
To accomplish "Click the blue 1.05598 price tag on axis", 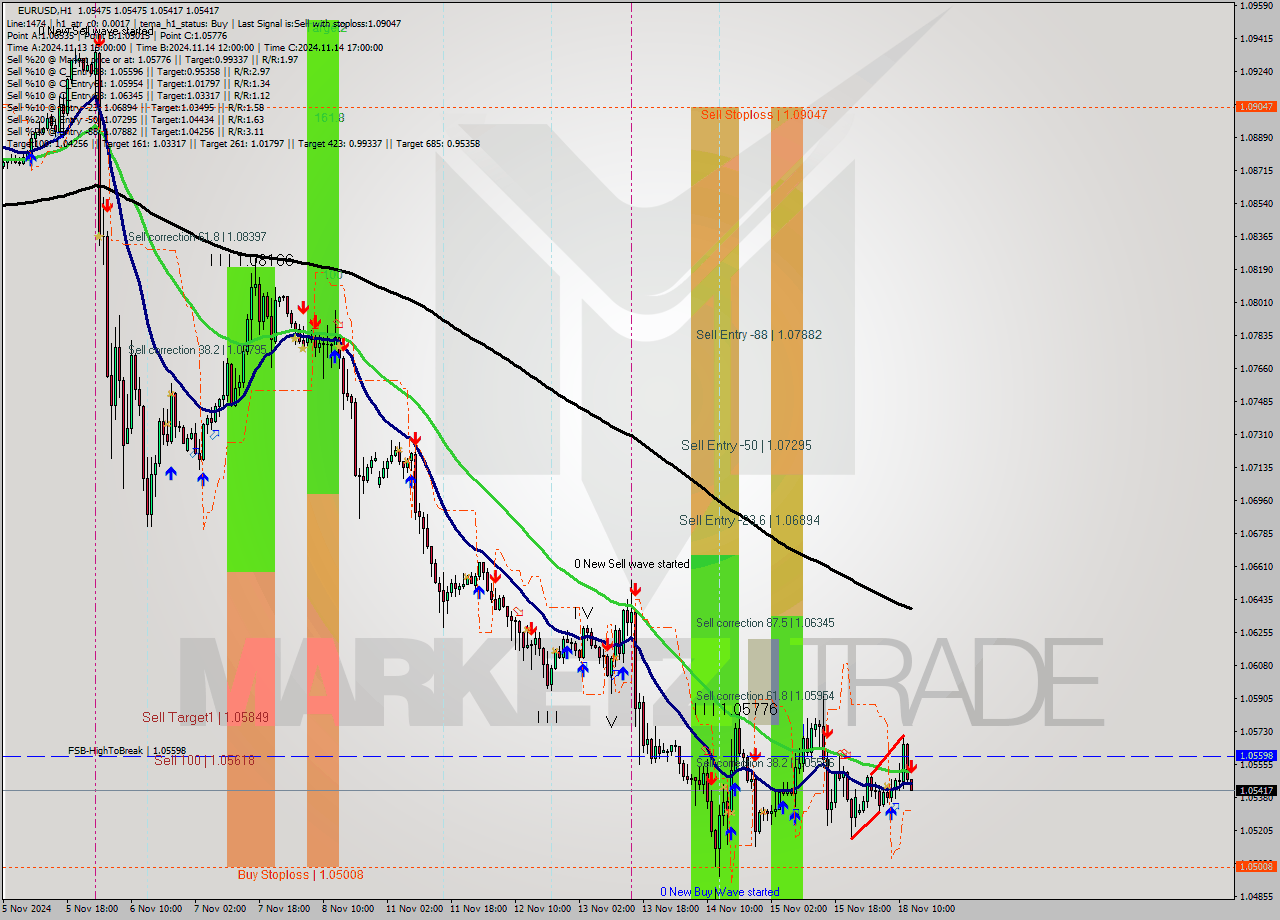I will click(x=1256, y=756).
